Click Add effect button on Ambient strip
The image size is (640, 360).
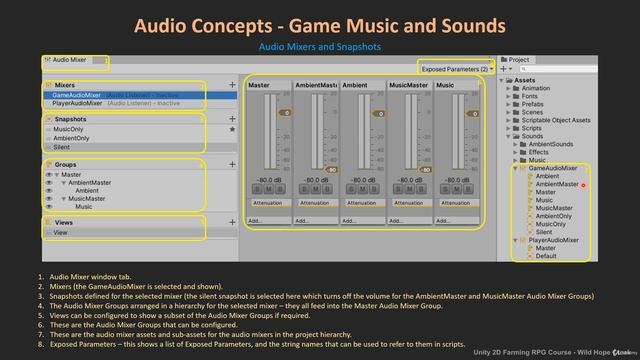(362, 220)
